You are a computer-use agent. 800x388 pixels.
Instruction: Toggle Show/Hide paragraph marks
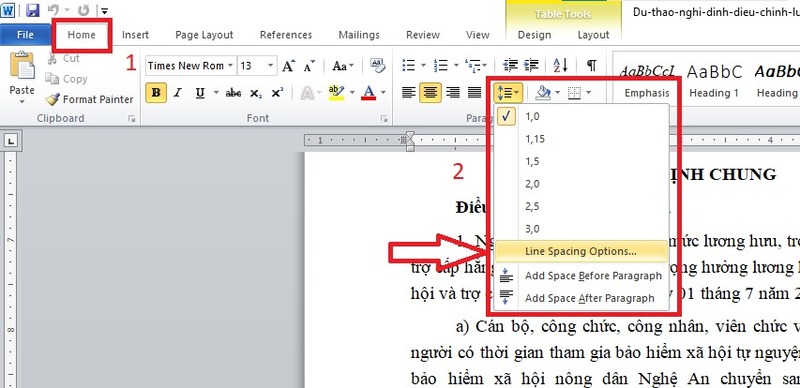coord(591,65)
